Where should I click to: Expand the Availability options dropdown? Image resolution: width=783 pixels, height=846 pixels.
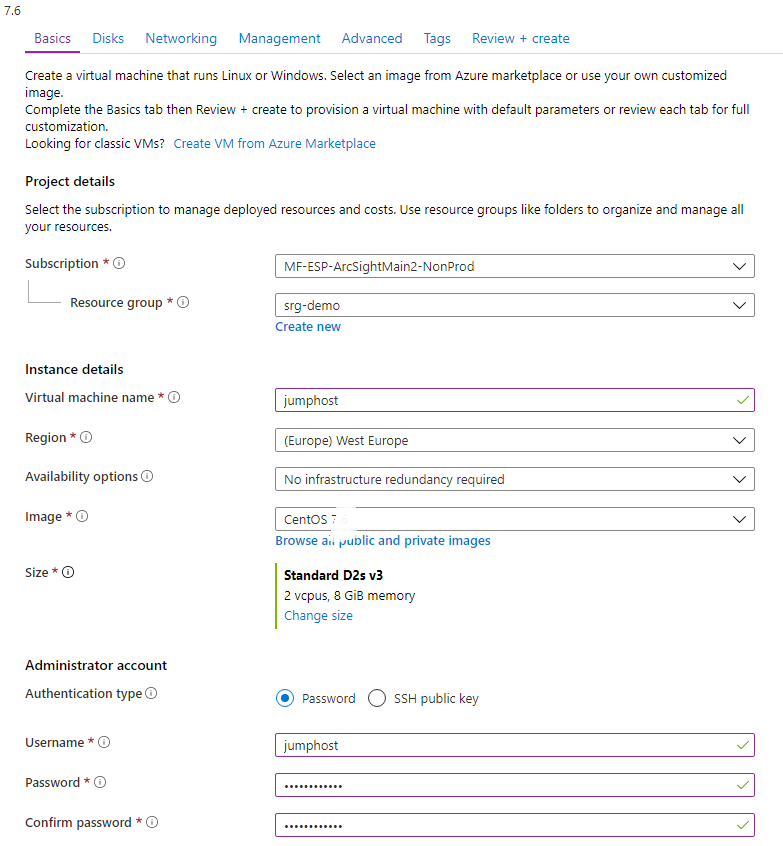pos(514,480)
